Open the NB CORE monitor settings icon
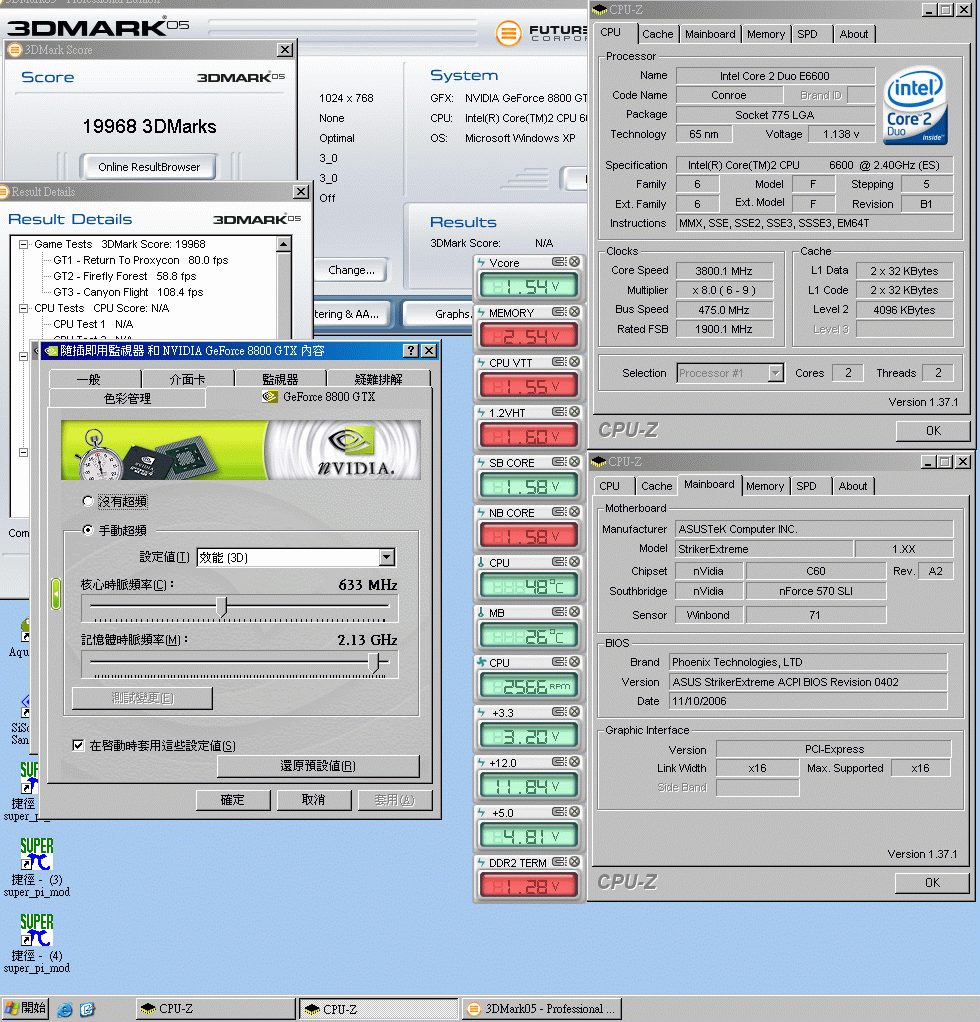This screenshot has width=980, height=1022. point(559,512)
